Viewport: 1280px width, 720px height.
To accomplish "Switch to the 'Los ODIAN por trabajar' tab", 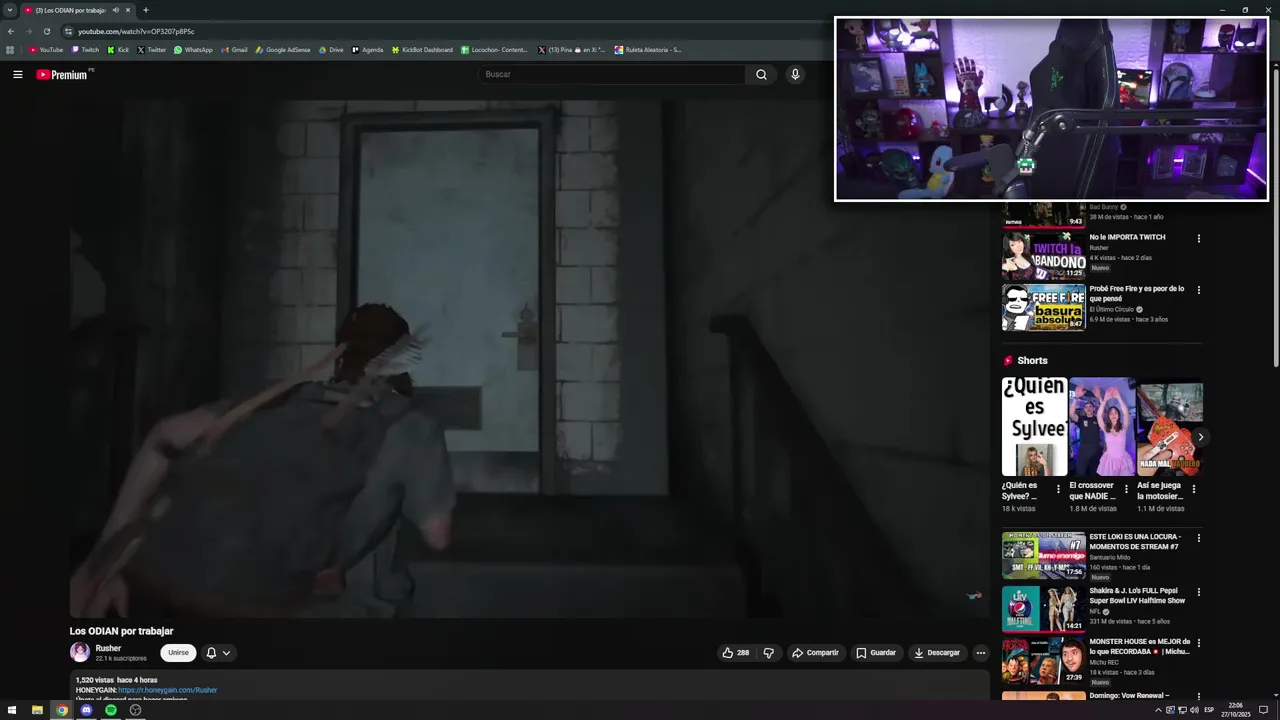I will coord(69,10).
